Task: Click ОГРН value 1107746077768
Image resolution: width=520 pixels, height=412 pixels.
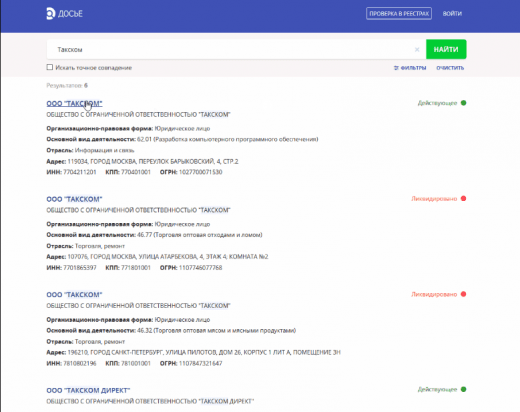Action: coord(201,268)
